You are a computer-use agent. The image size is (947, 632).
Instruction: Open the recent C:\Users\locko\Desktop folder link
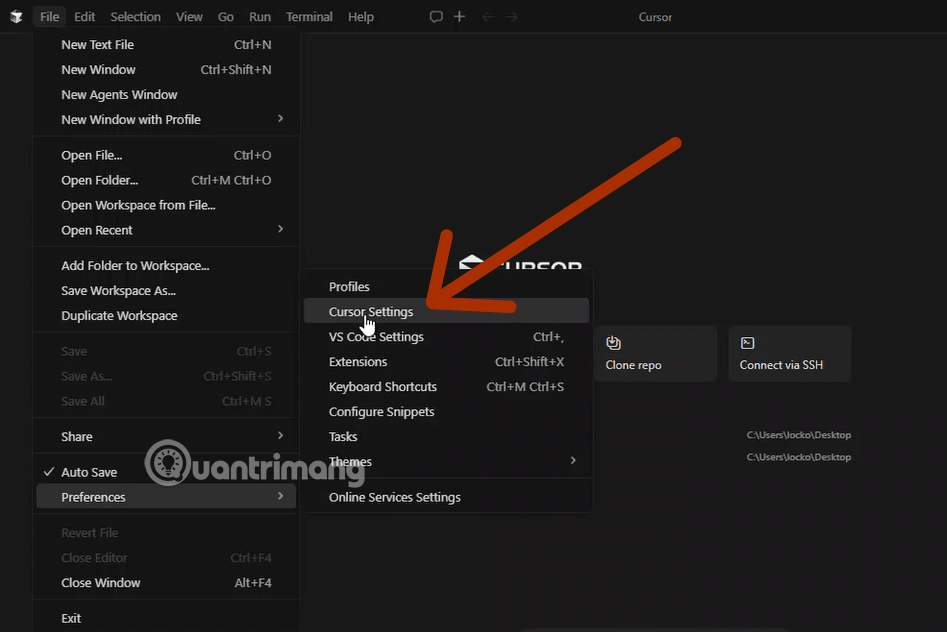coord(799,435)
